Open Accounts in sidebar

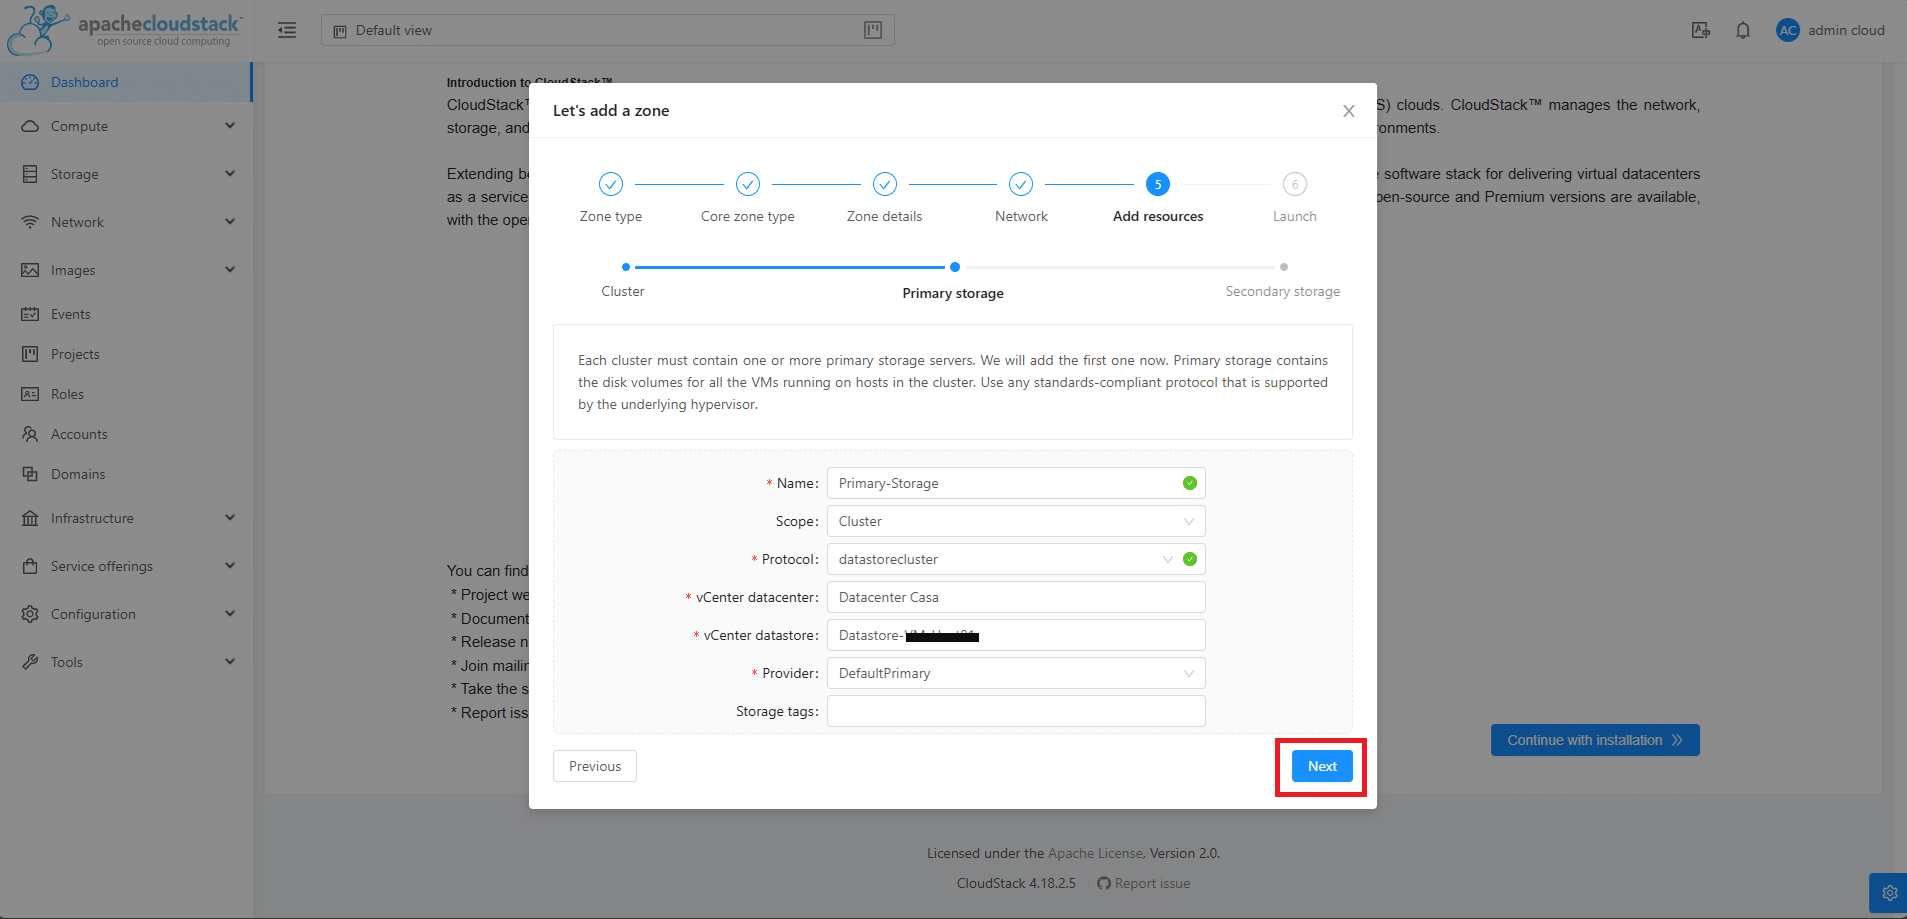[126, 434]
